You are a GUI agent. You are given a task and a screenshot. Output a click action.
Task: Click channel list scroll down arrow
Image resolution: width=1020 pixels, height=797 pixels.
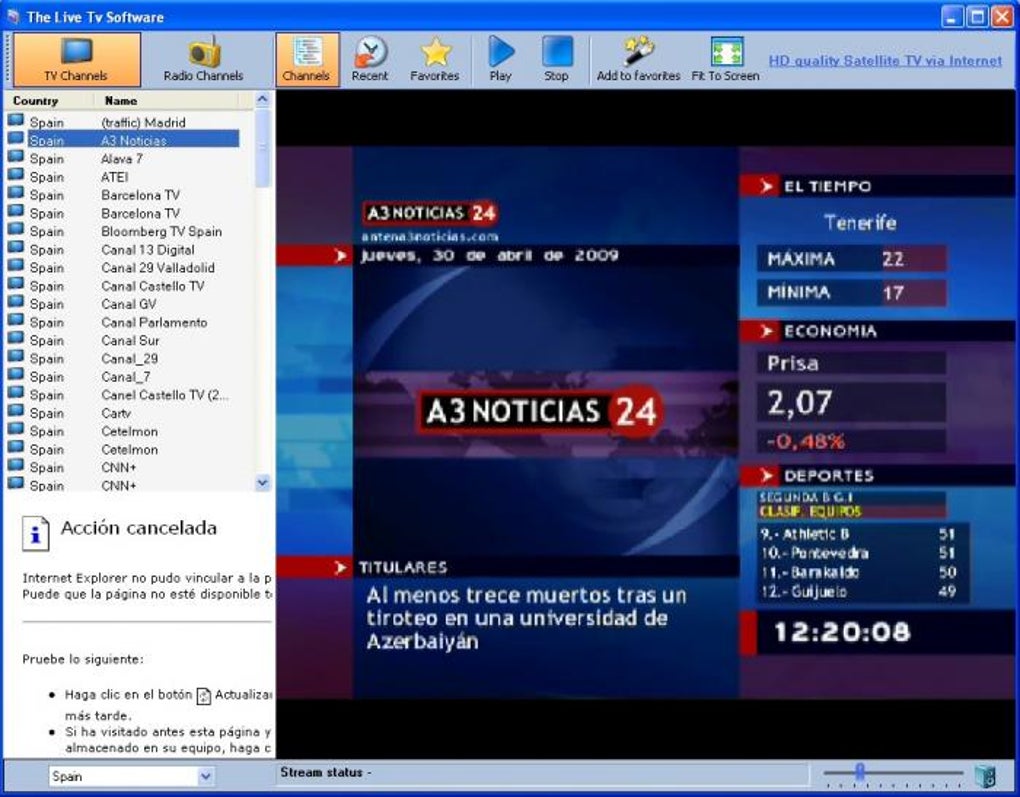coord(262,483)
